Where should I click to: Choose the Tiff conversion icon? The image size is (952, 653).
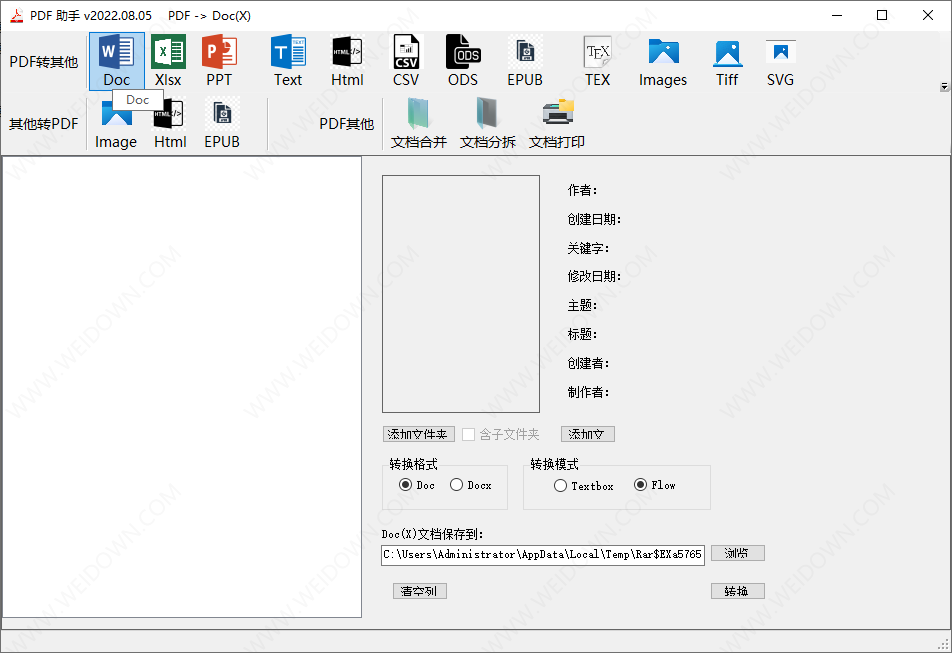[727, 61]
